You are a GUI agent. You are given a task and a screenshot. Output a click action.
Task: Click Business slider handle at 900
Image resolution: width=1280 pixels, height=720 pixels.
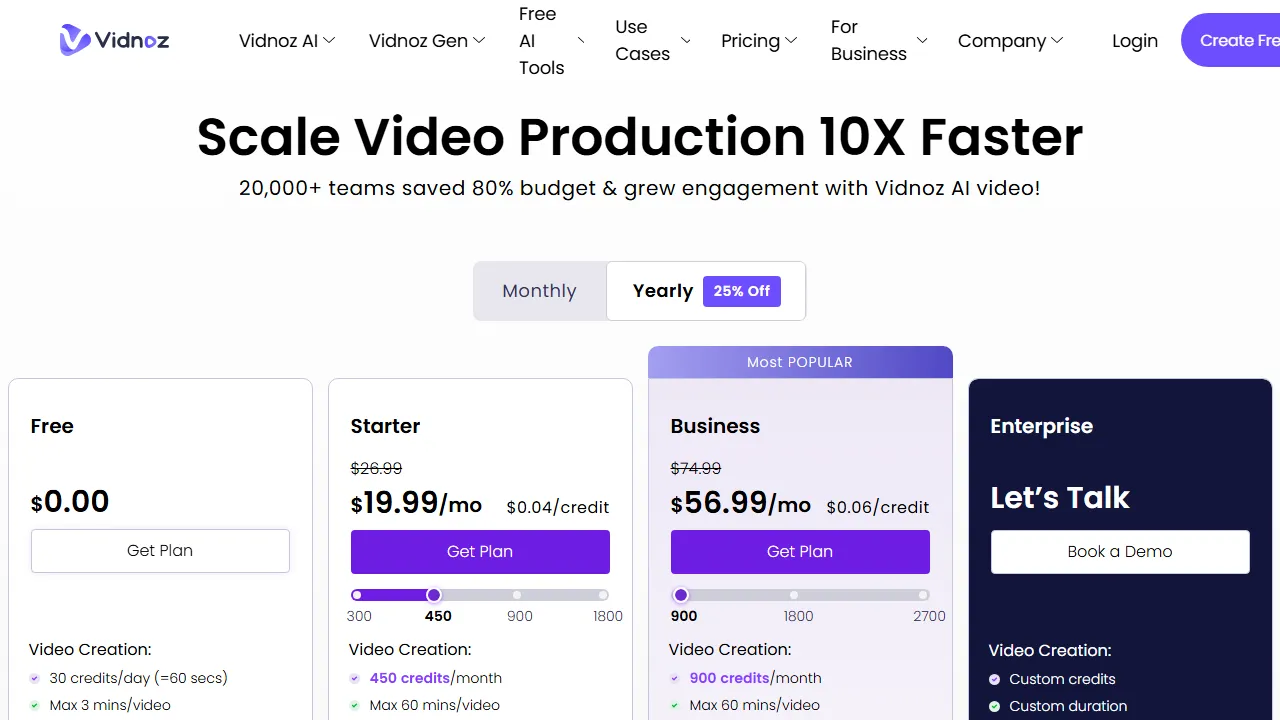(681, 595)
